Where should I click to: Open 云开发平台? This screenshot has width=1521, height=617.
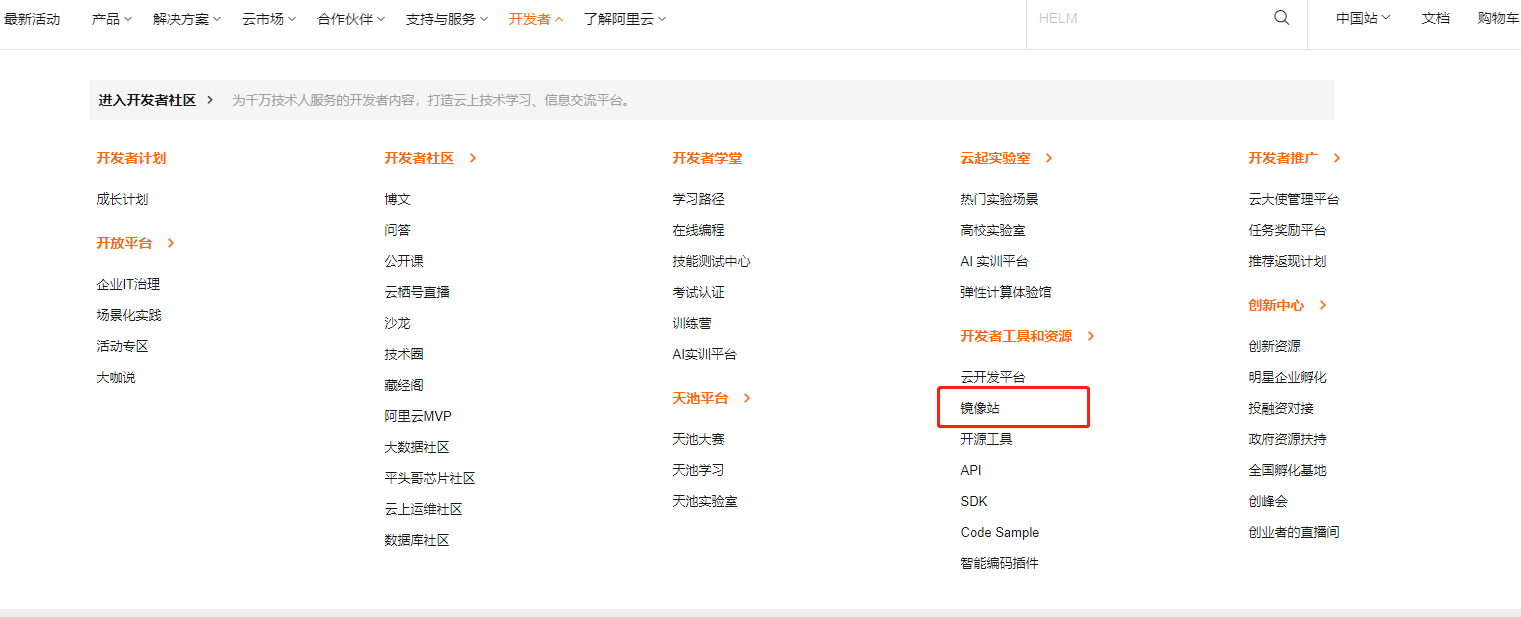[x=993, y=377]
